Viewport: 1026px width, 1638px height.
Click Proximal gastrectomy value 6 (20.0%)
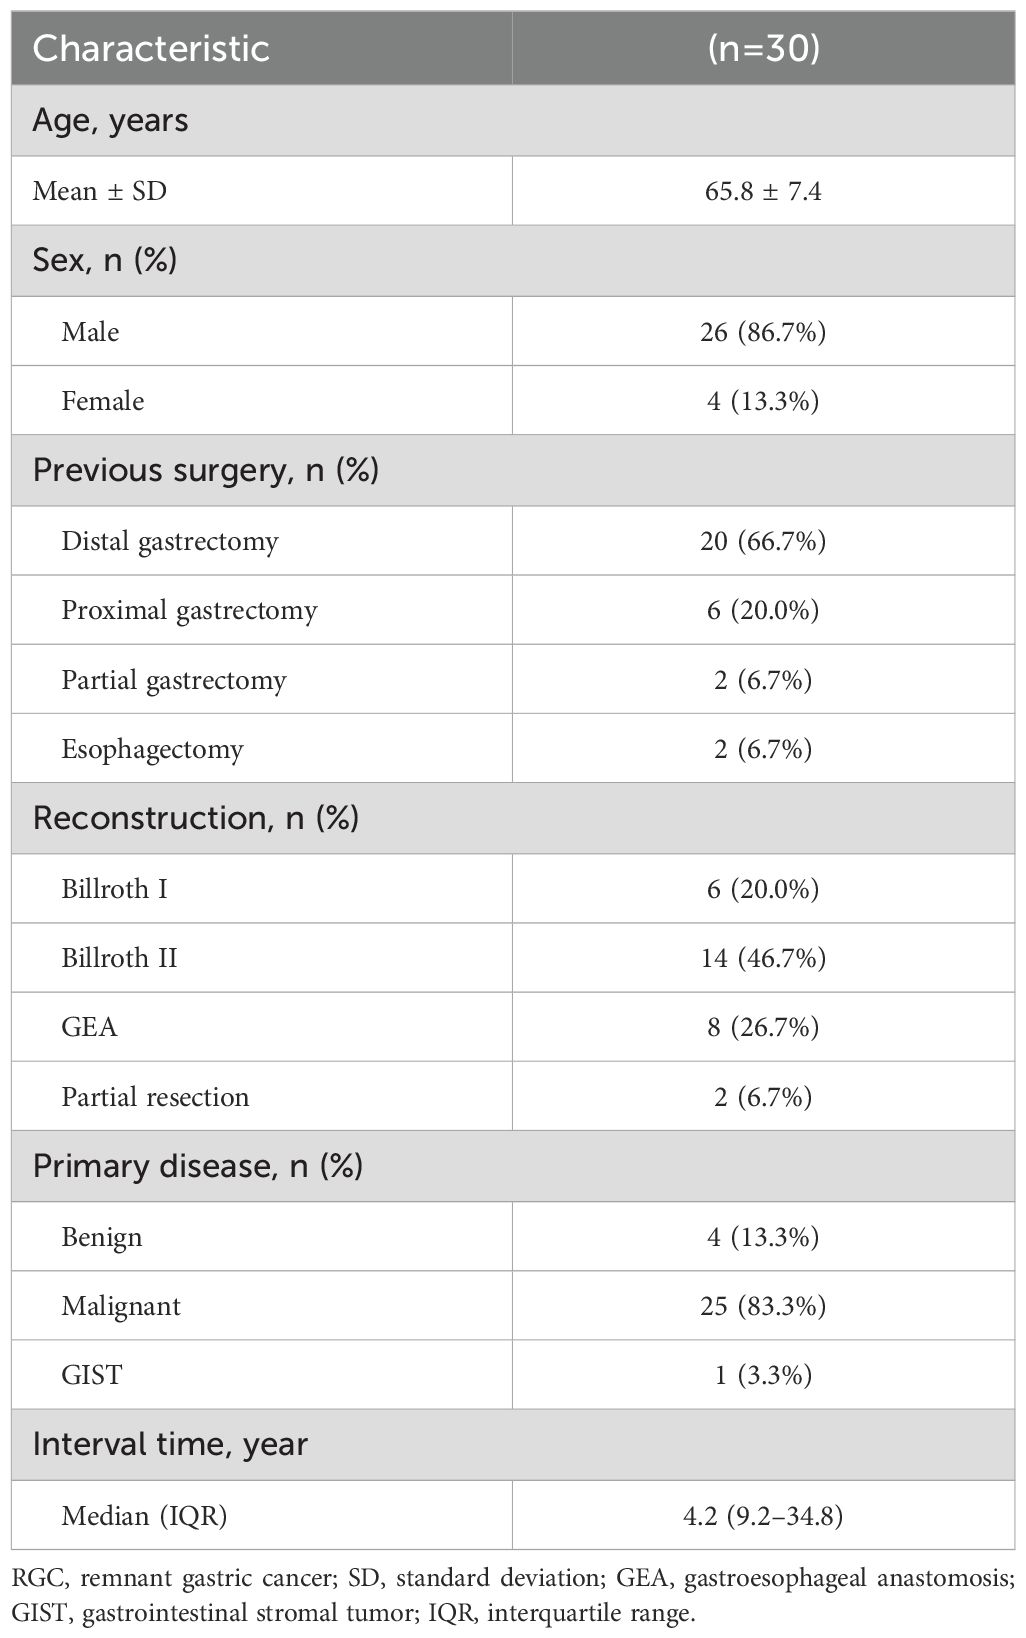pos(764,610)
